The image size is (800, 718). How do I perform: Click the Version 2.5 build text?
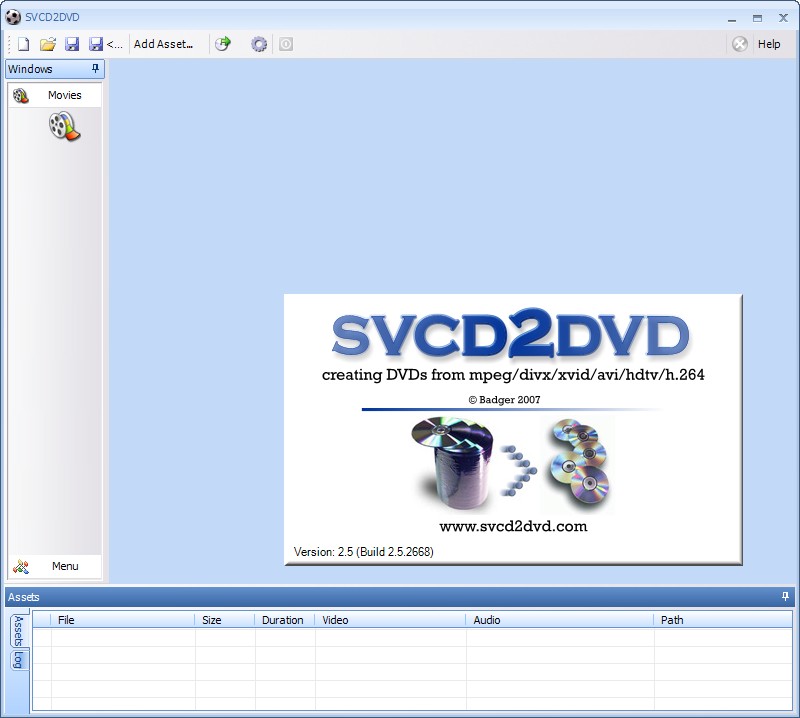(364, 552)
